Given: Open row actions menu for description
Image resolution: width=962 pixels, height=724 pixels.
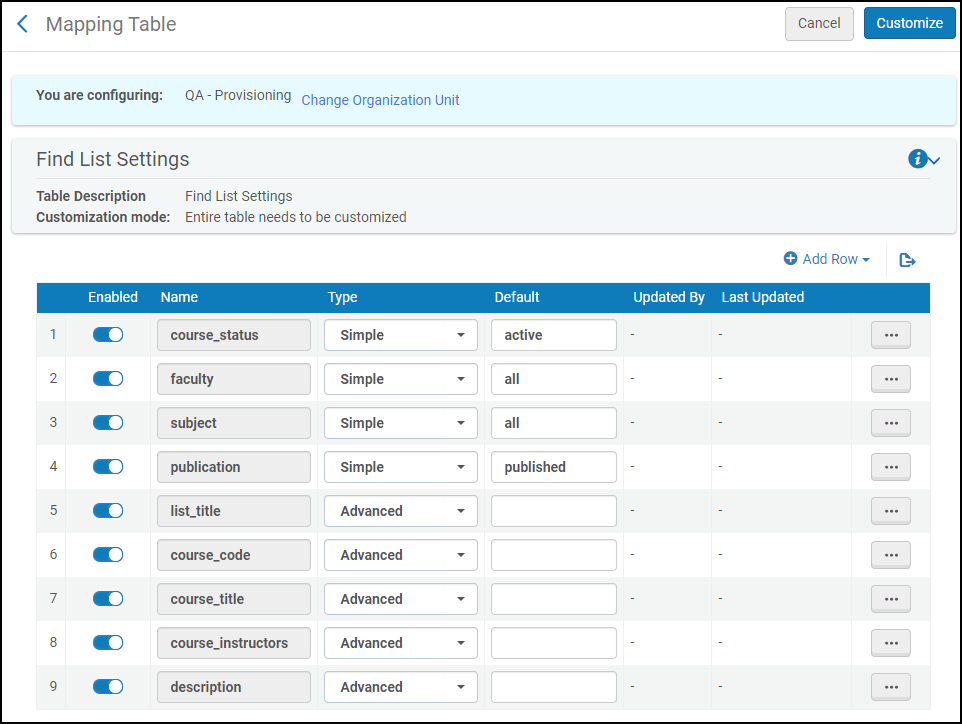Looking at the screenshot, I should click(890, 687).
